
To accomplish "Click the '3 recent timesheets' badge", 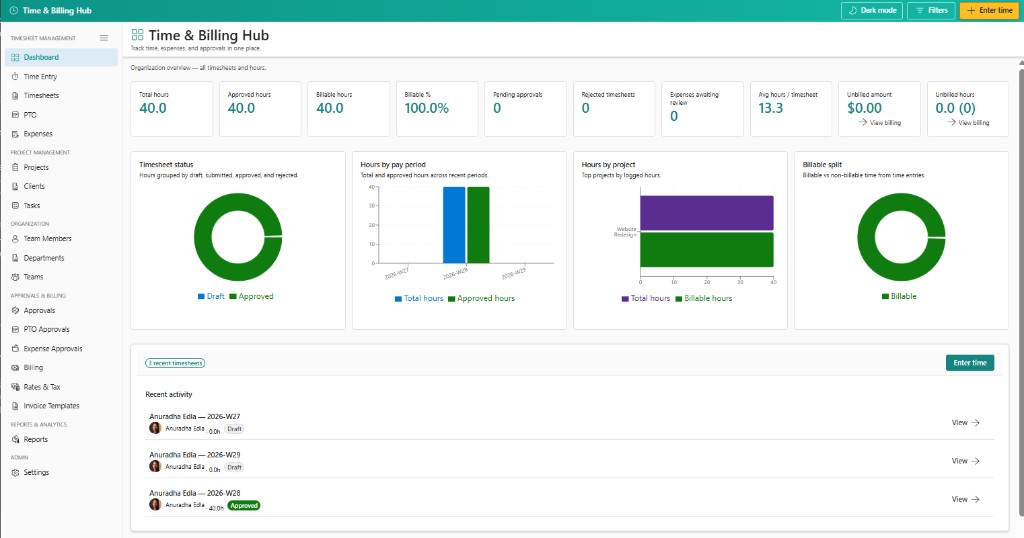I will [175, 363].
